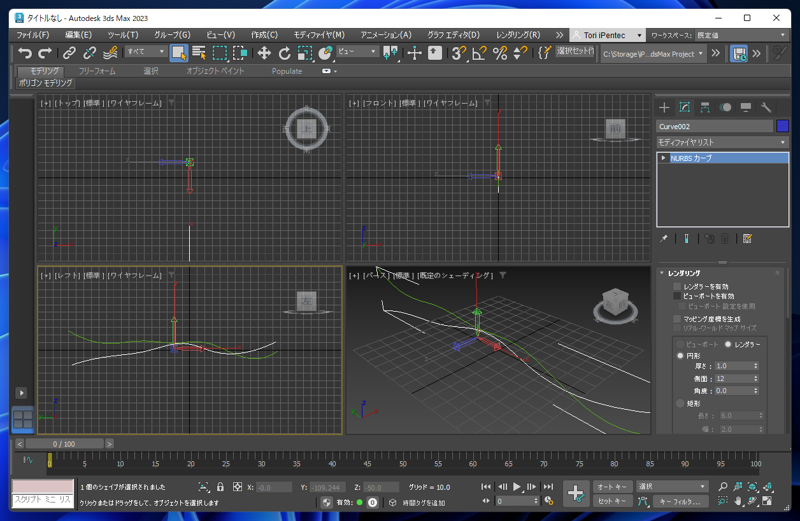Open Select by Name list icon
The height and width of the screenshot is (521, 800).
(199, 53)
